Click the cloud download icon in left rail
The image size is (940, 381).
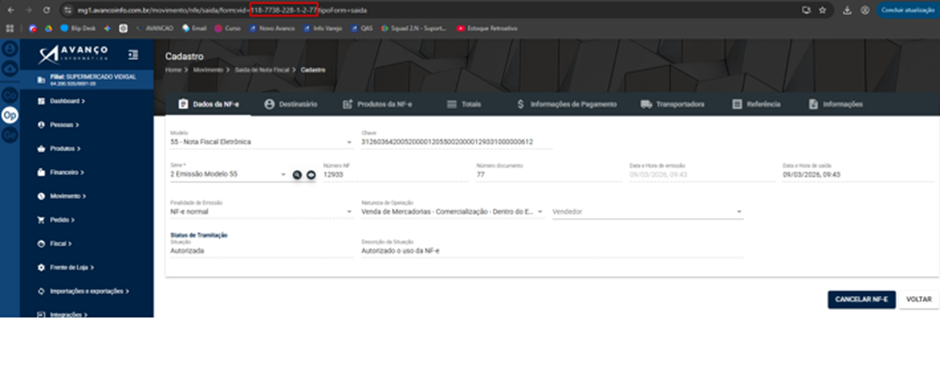pyautogui.click(x=10, y=69)
